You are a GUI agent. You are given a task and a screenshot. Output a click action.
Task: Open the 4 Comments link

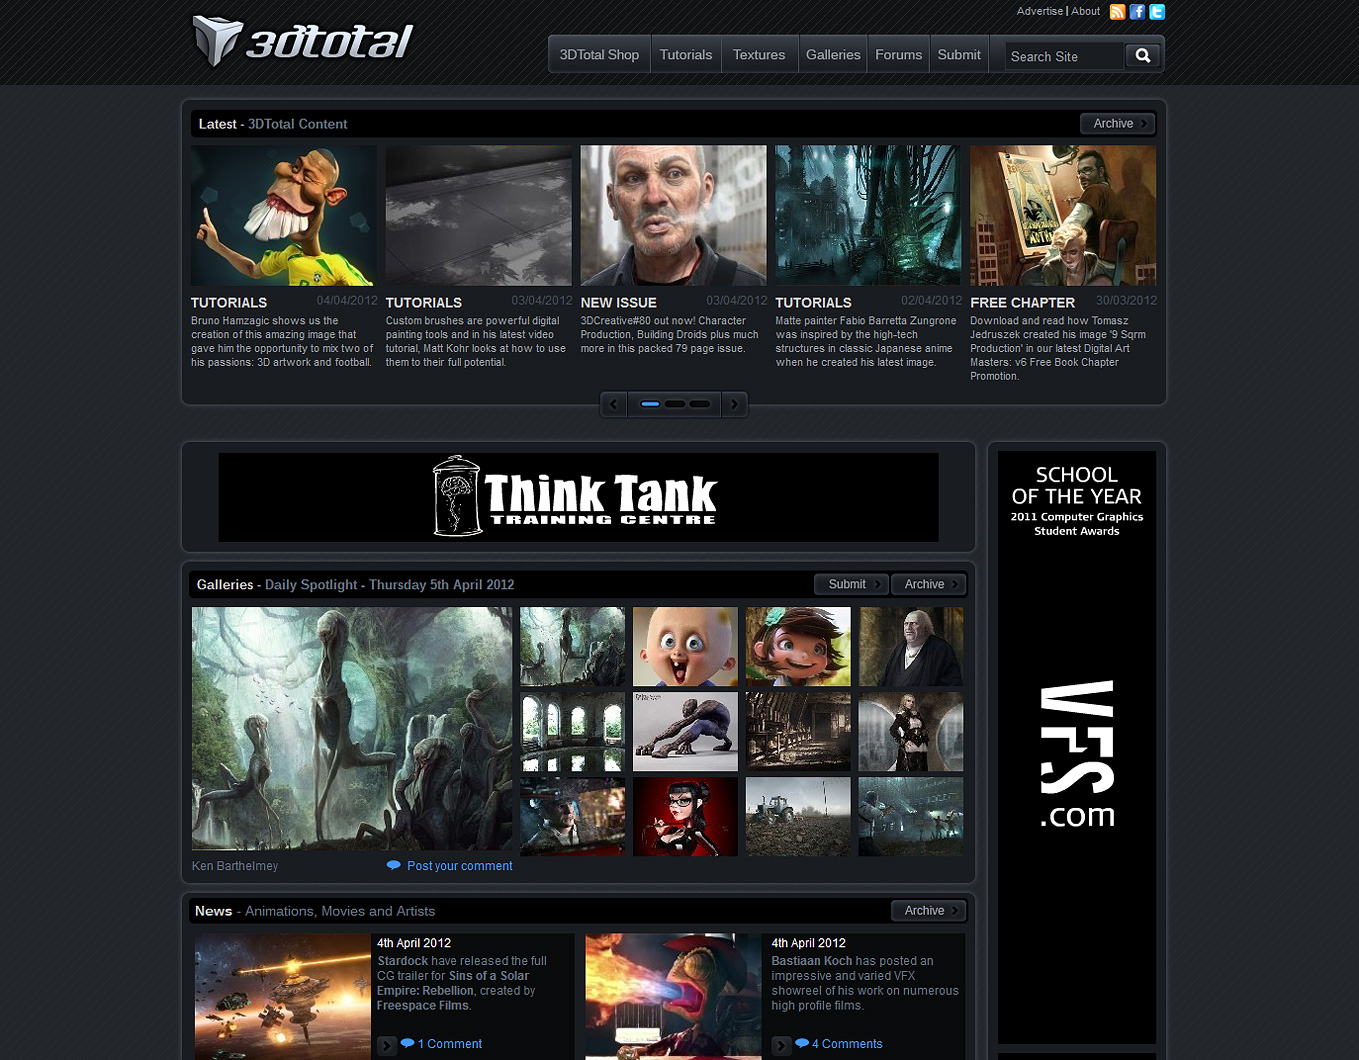pos(847,1044)
